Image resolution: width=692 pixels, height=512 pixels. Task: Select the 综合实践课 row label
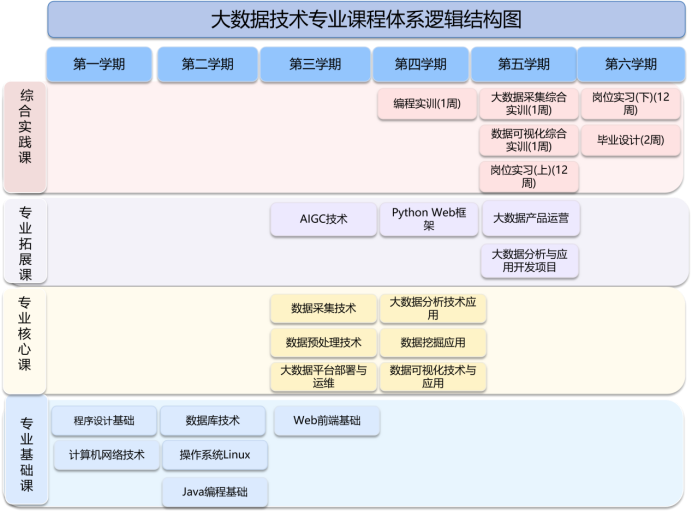point(26,138)
